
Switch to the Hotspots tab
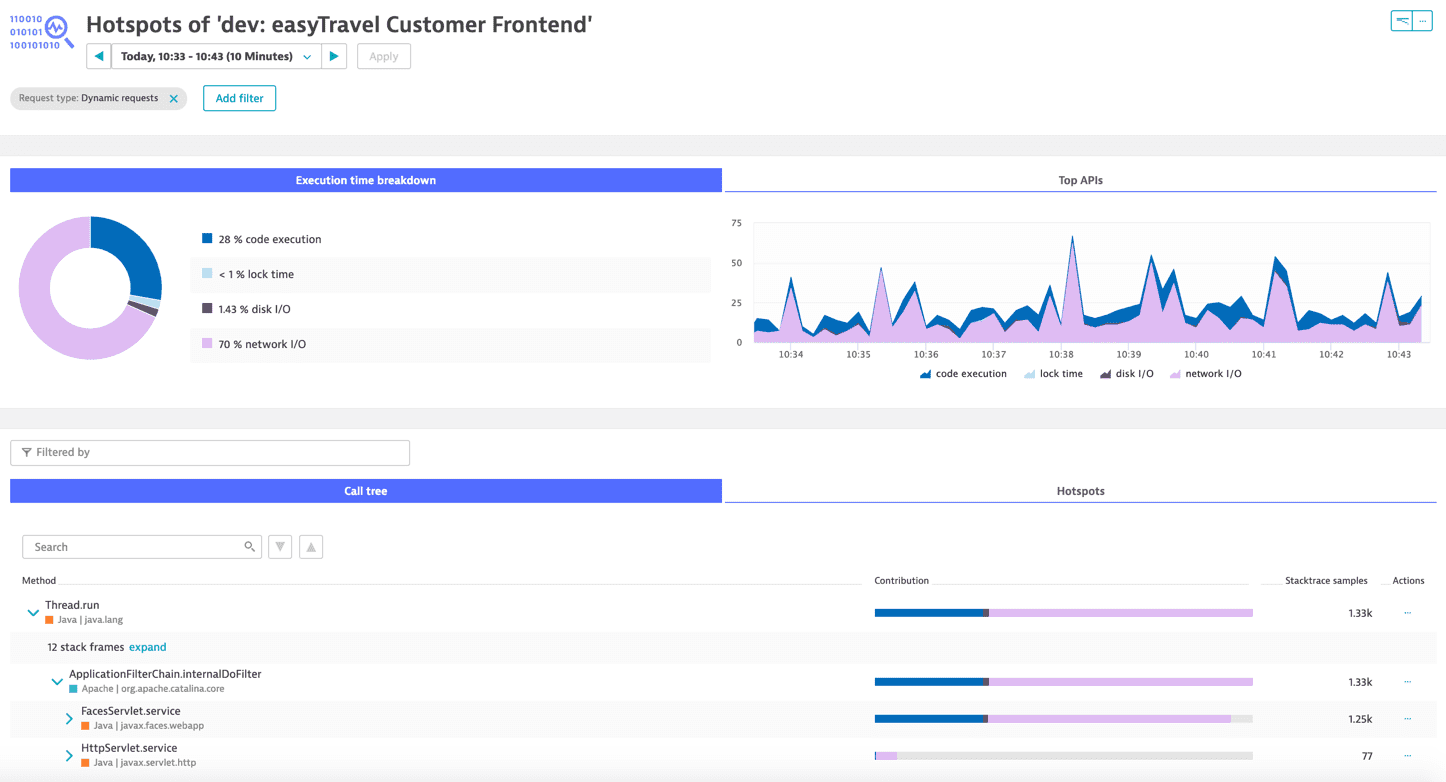pos(1080,491)
